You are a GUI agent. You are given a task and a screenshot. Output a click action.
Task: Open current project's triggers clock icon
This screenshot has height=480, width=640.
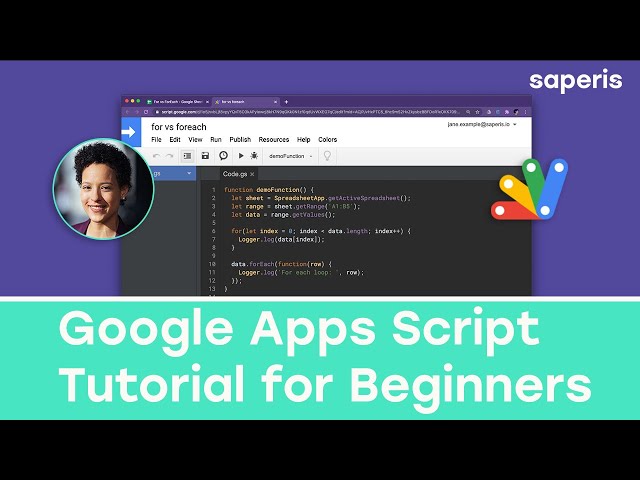coord(223,156)
